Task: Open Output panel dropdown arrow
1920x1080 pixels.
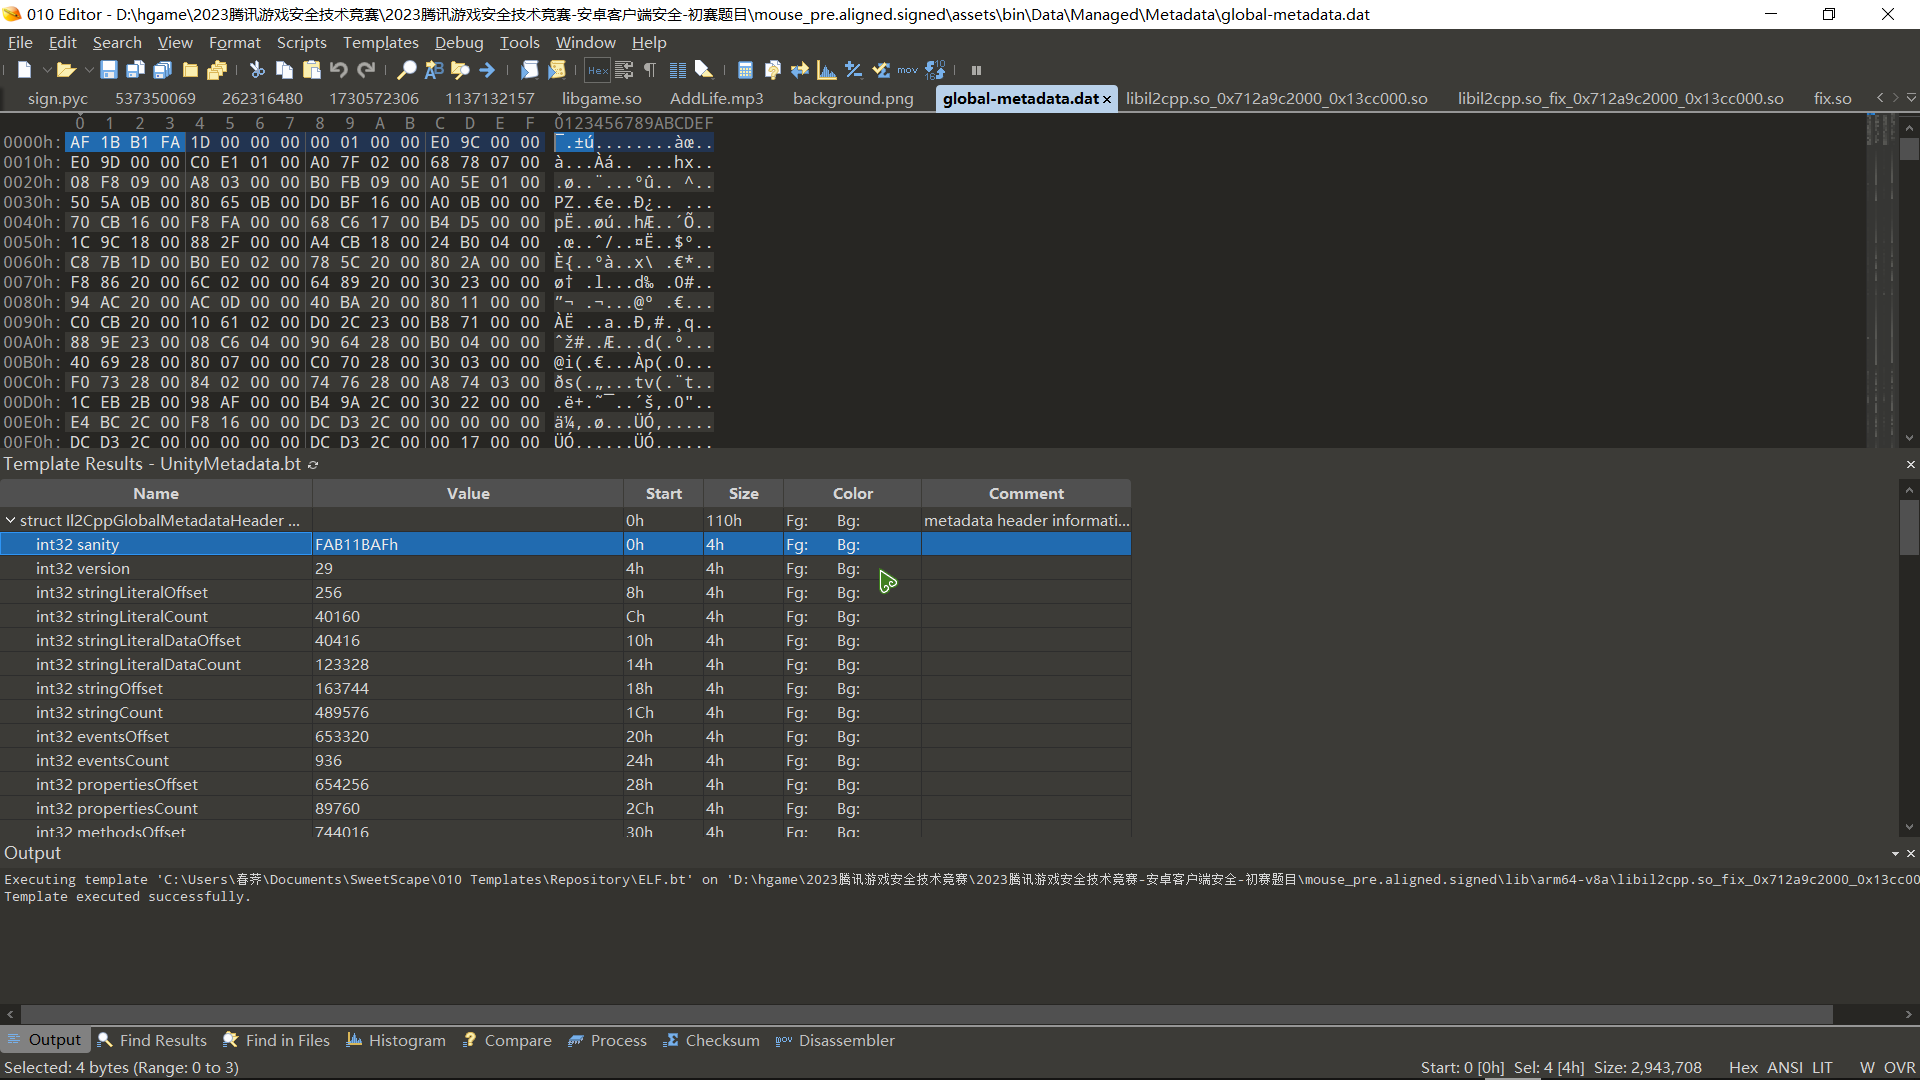Action: pyautogui.click(x=1894, y=853)
